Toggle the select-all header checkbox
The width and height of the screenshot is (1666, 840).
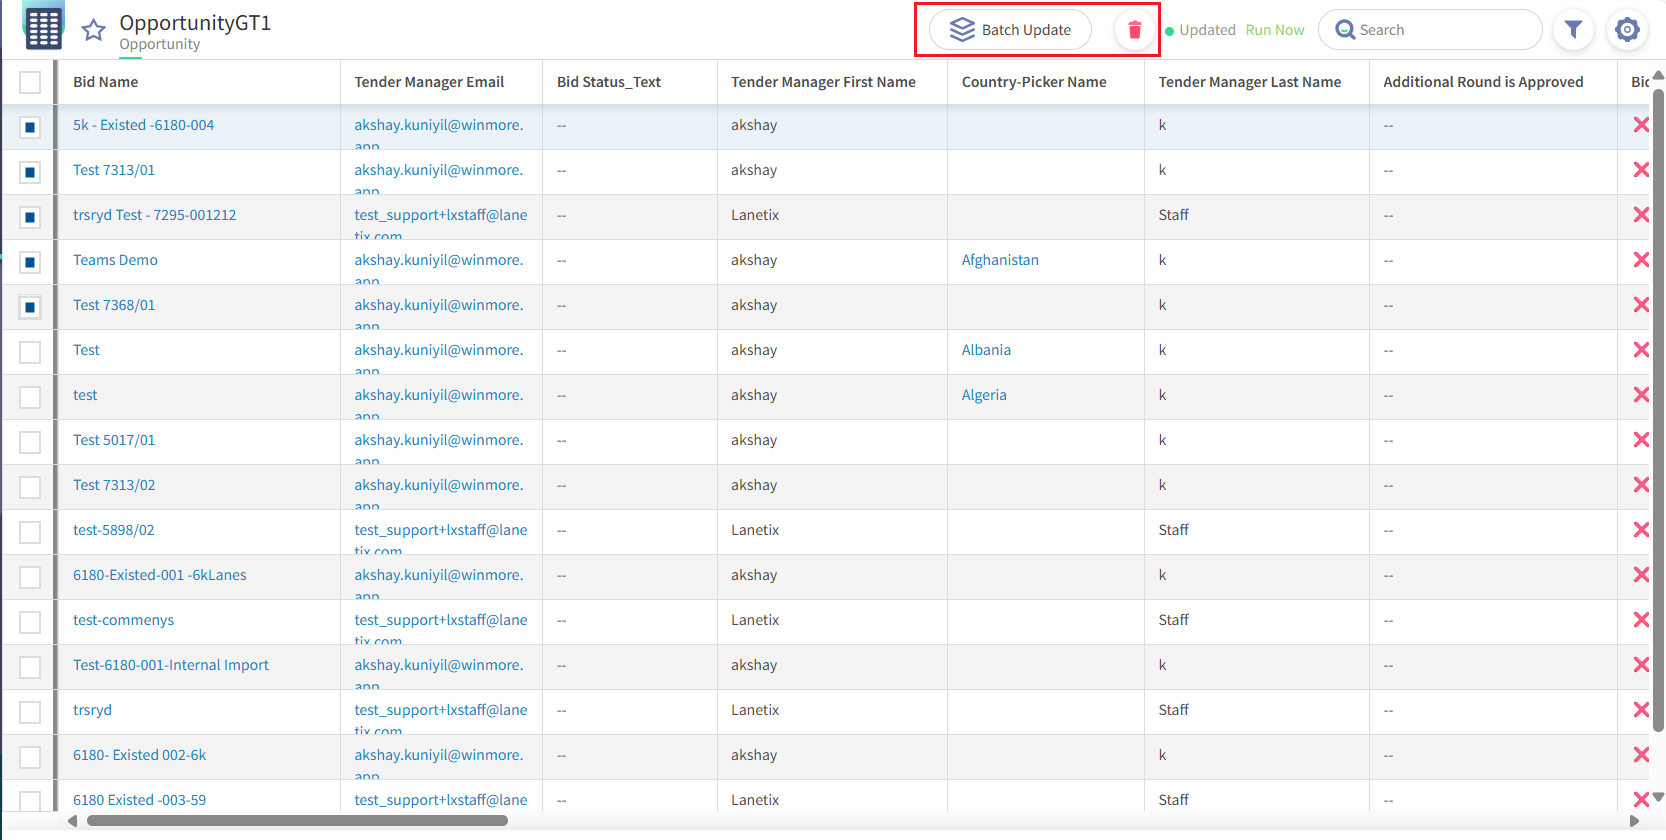click(x=30, y=82)
